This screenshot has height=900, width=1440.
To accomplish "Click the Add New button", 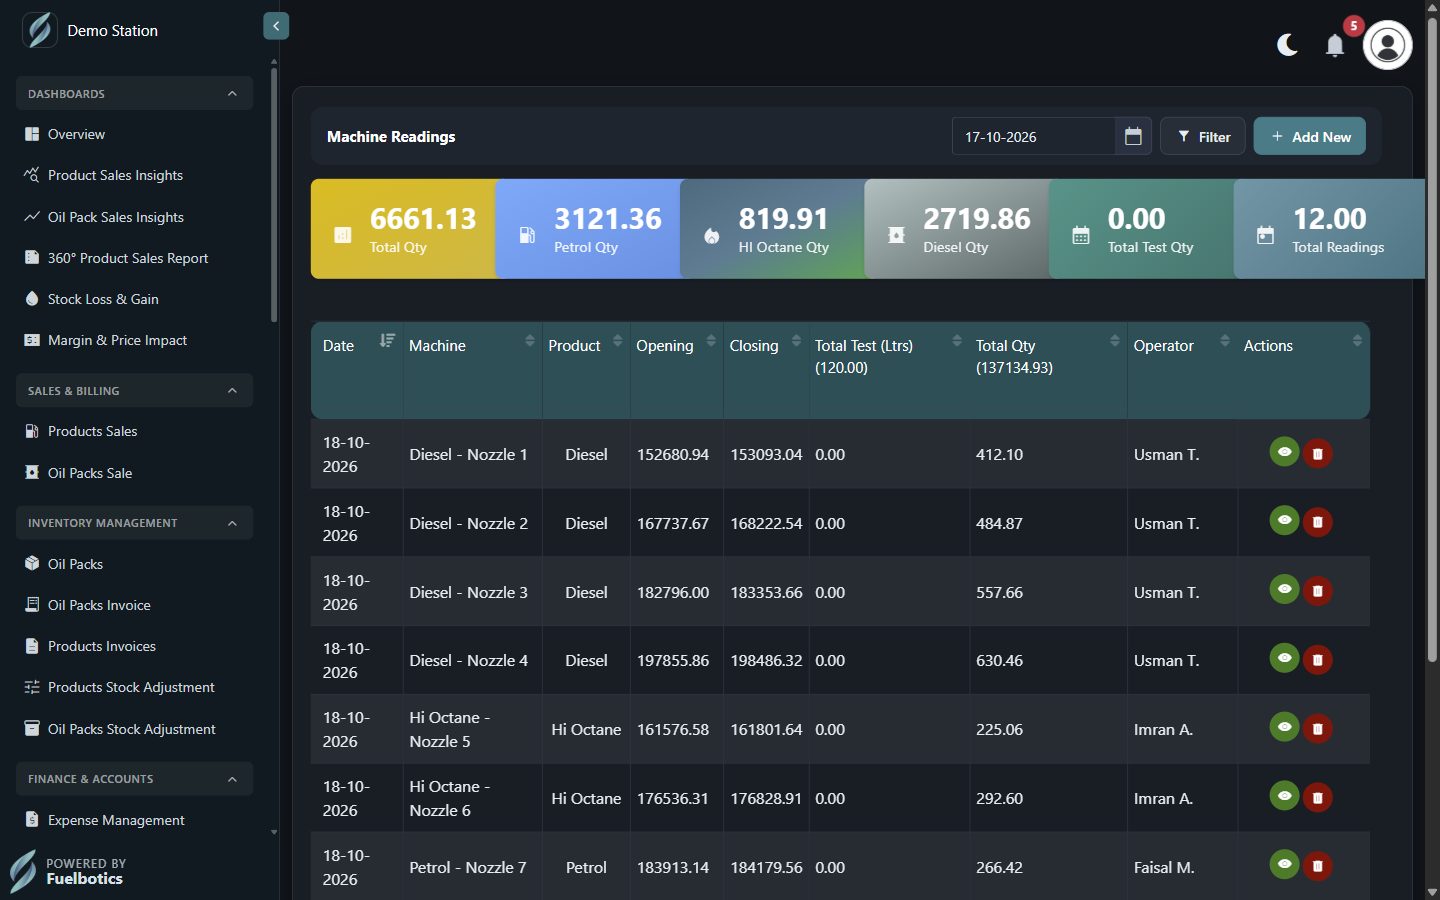I will 1310,136.
